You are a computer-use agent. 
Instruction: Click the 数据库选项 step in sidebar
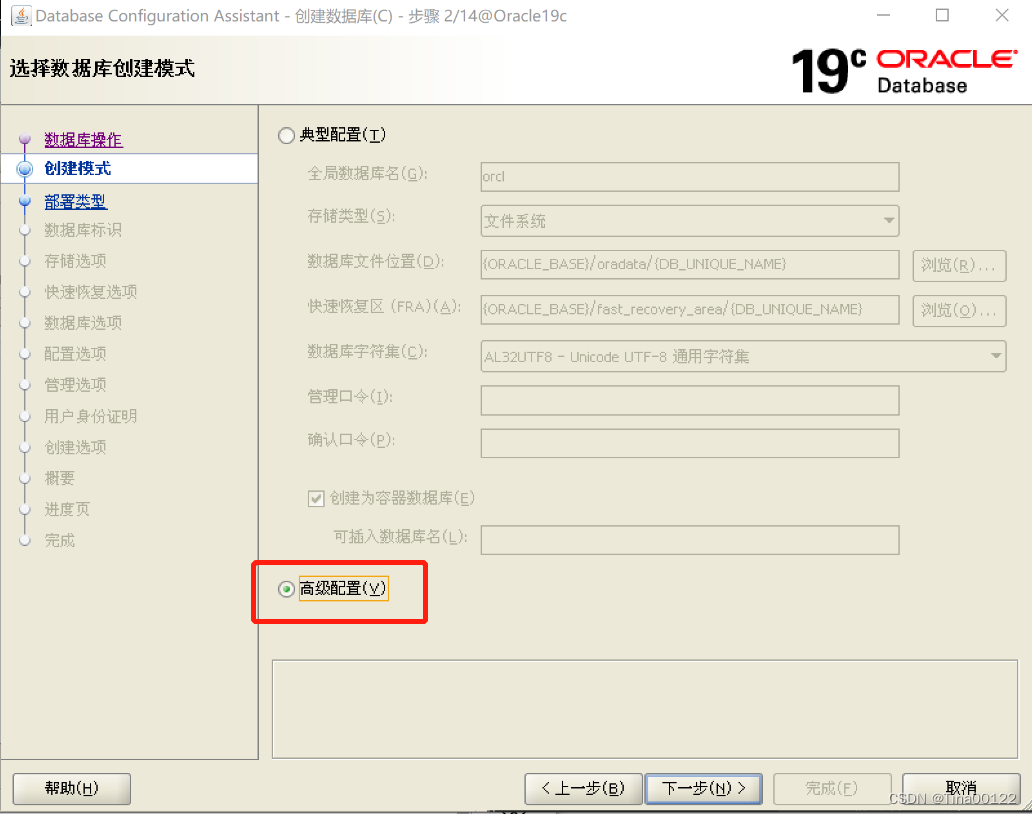point(83,322)
